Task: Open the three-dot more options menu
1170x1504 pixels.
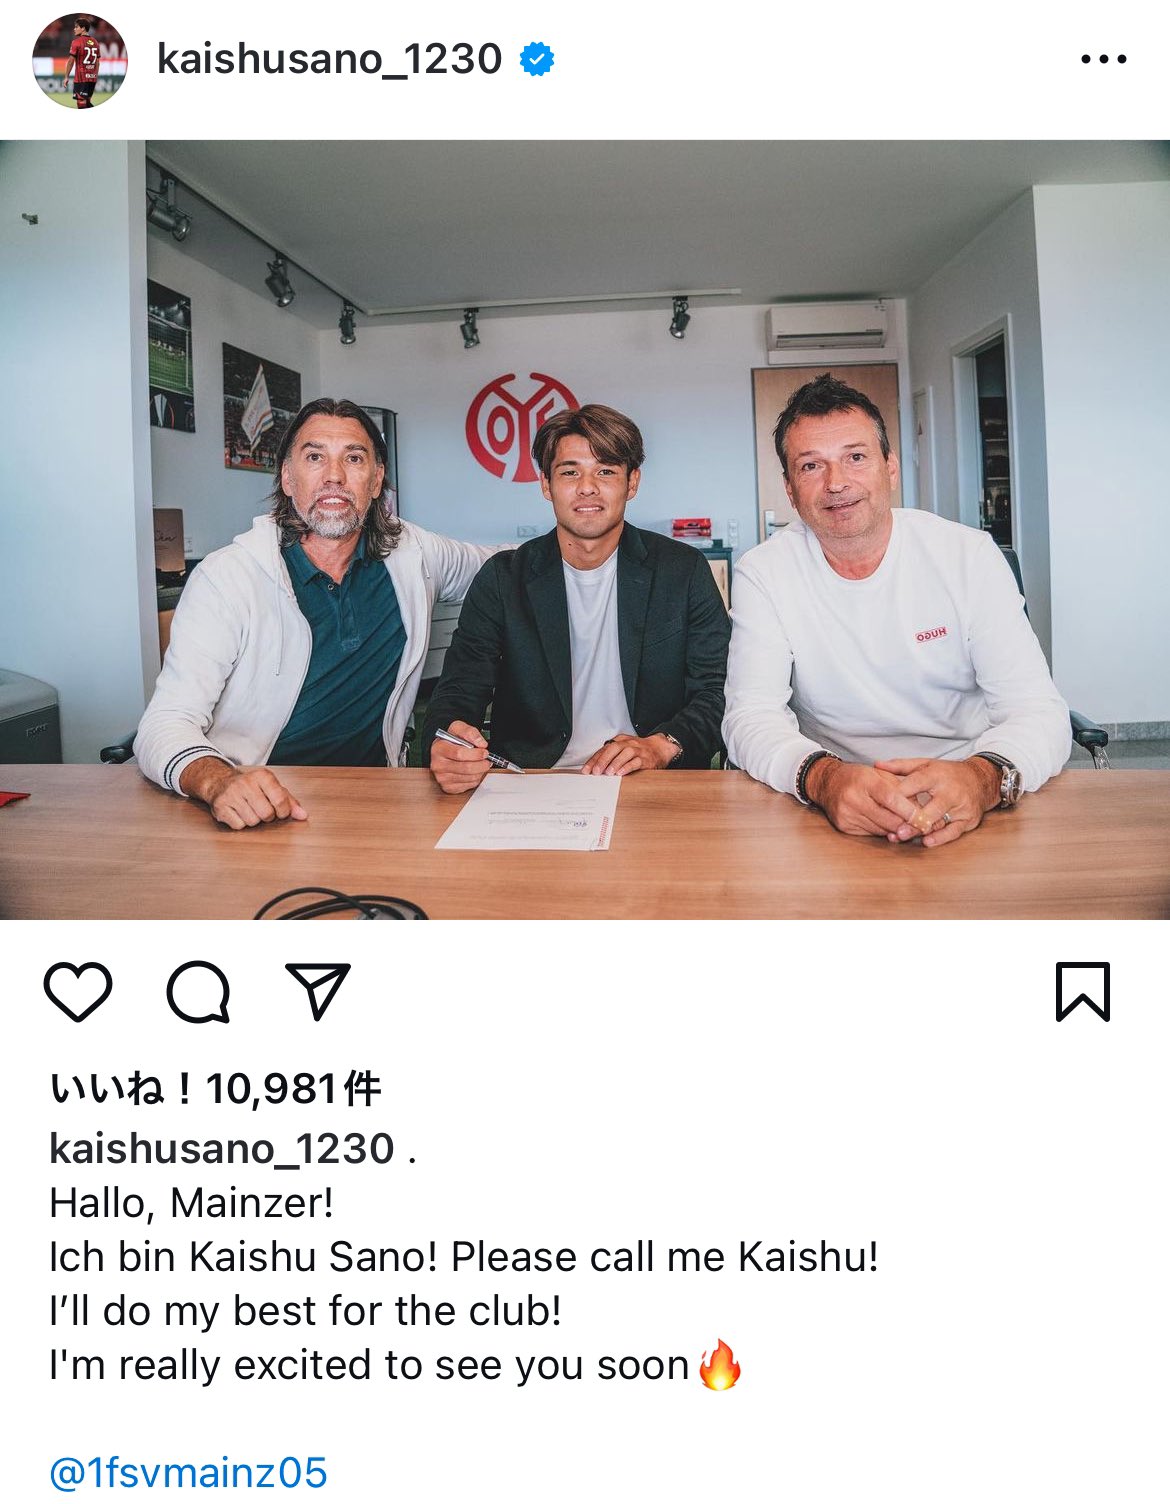Action: pyautogui.click(x=1104, y=60)
